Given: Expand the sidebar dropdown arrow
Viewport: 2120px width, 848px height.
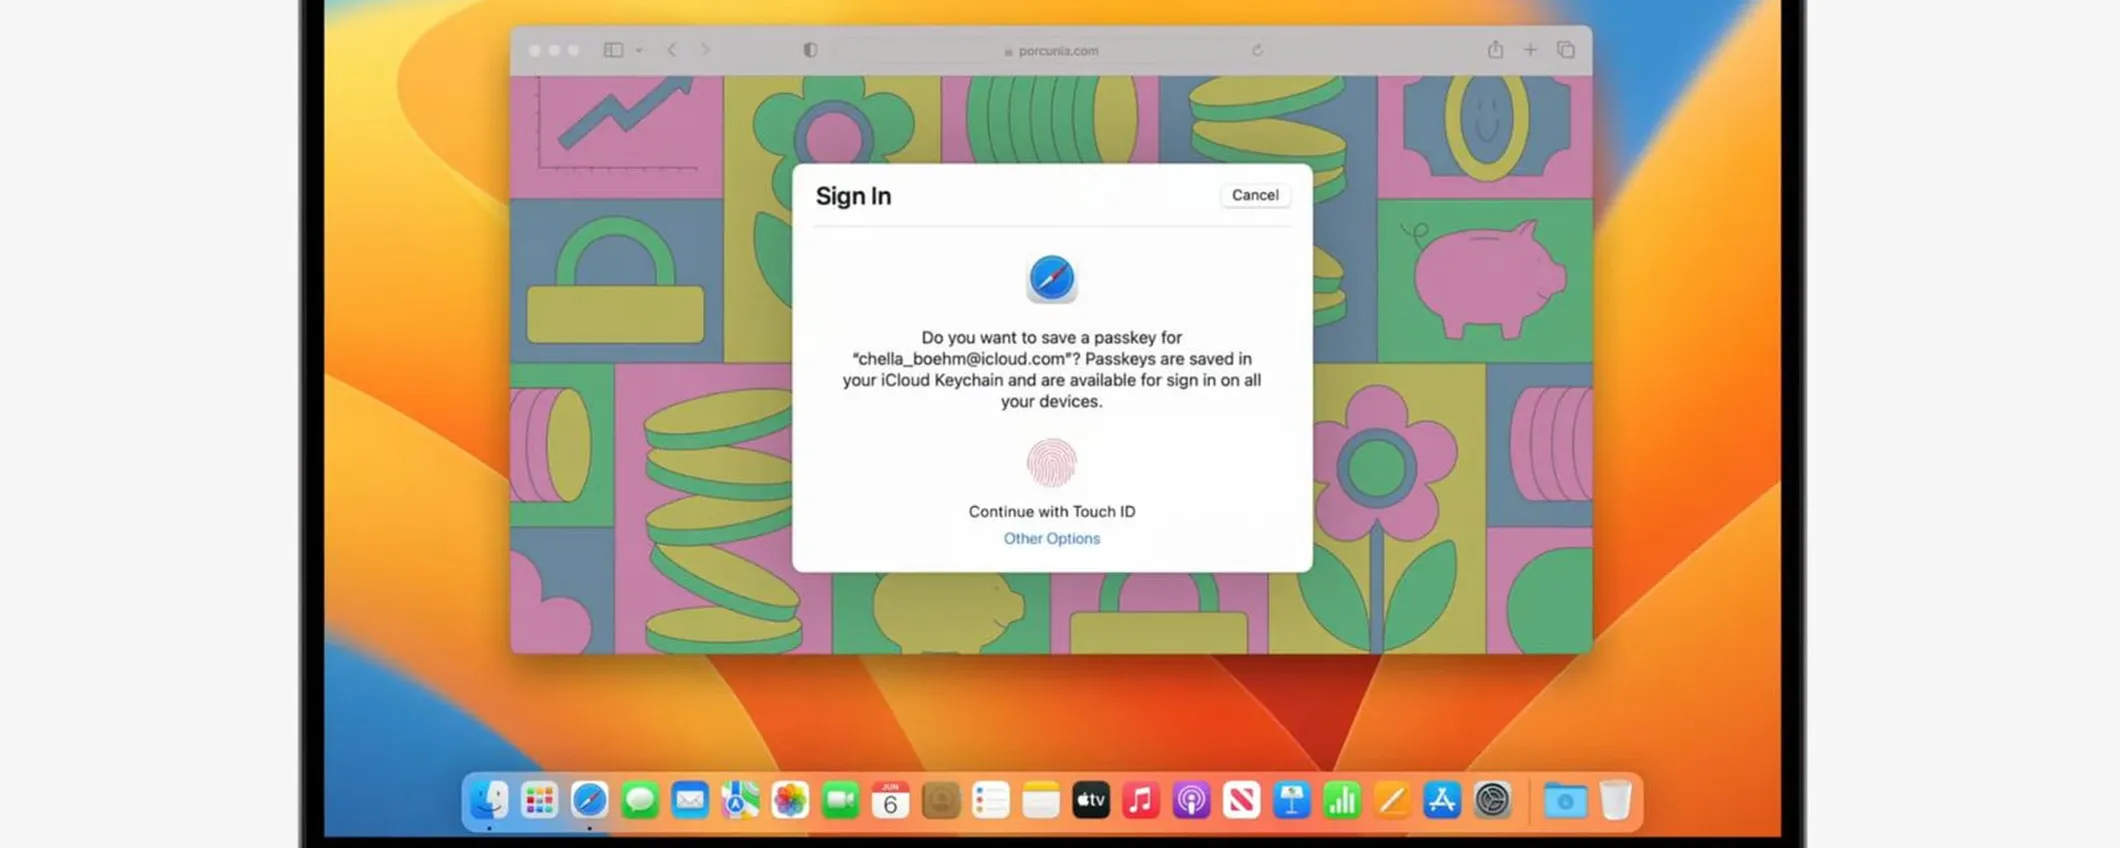Looking at the screenshot, I should coord(639,50).
